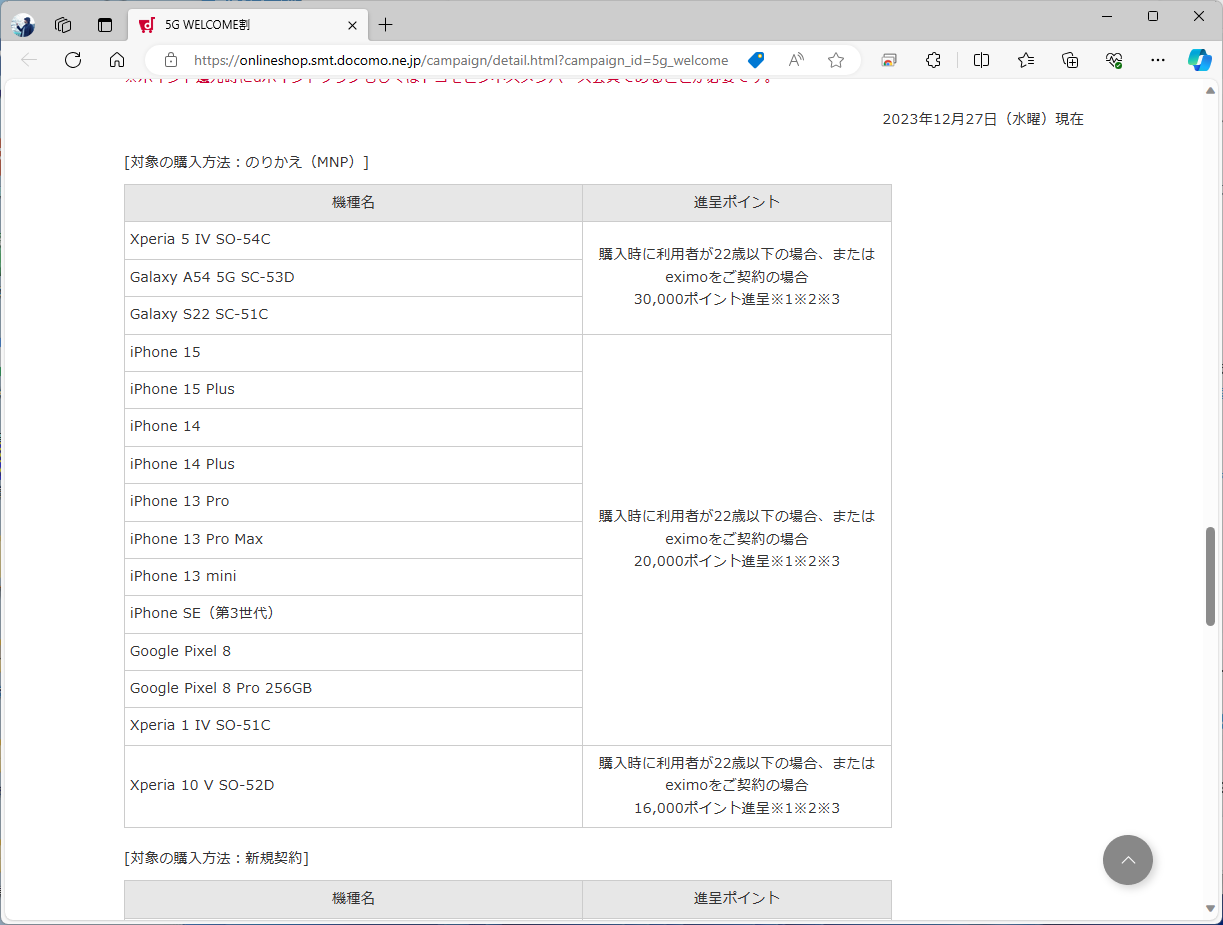Open the browser profile avatar

pos(22,25)
